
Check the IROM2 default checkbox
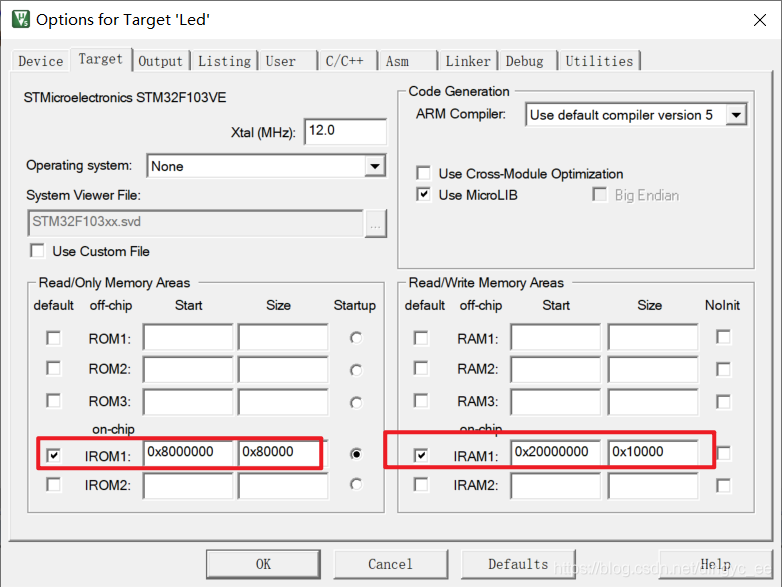(53, 484)
